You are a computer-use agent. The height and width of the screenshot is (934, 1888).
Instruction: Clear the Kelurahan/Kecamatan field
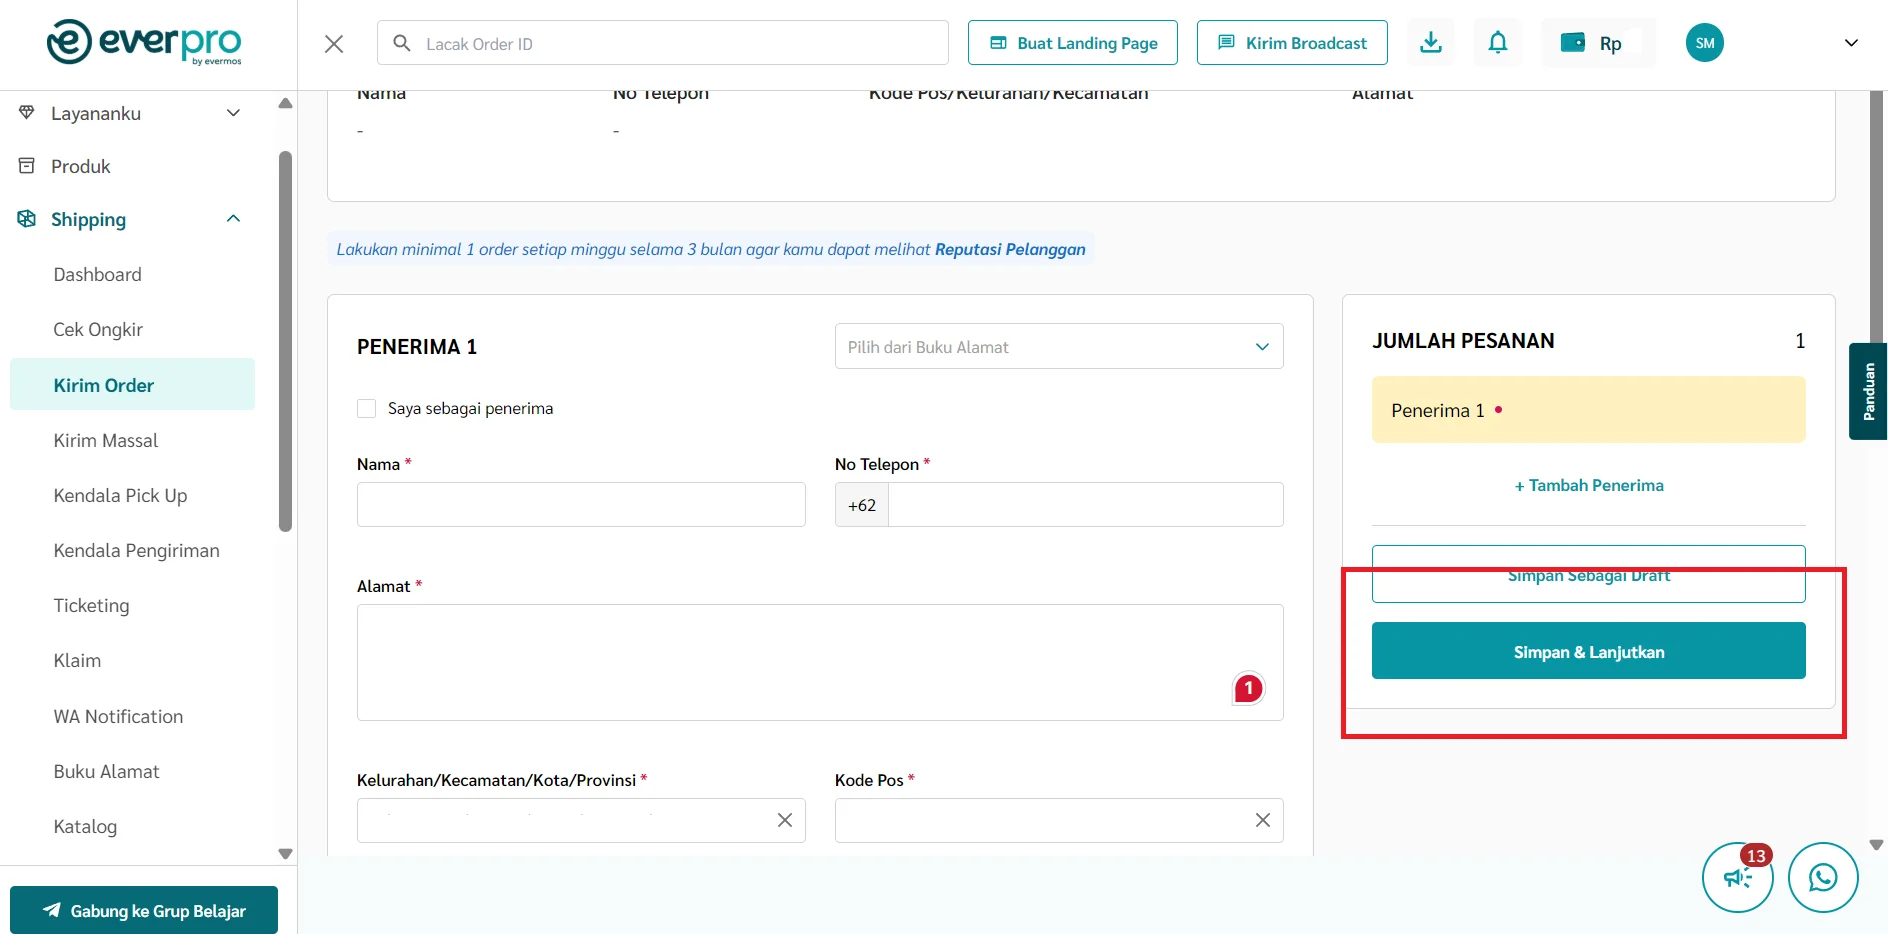pyautogui.click(x=784, y=820)
